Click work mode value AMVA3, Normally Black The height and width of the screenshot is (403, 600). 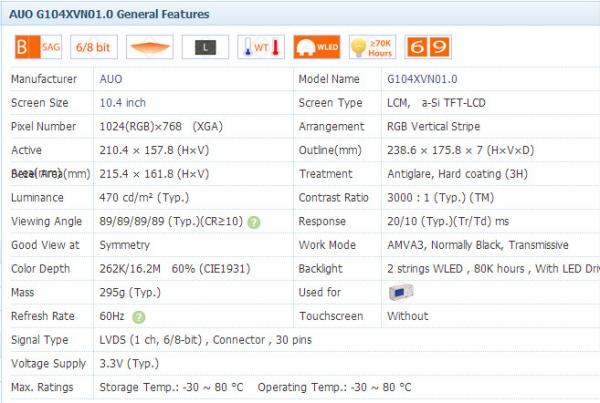click(478, 245)
